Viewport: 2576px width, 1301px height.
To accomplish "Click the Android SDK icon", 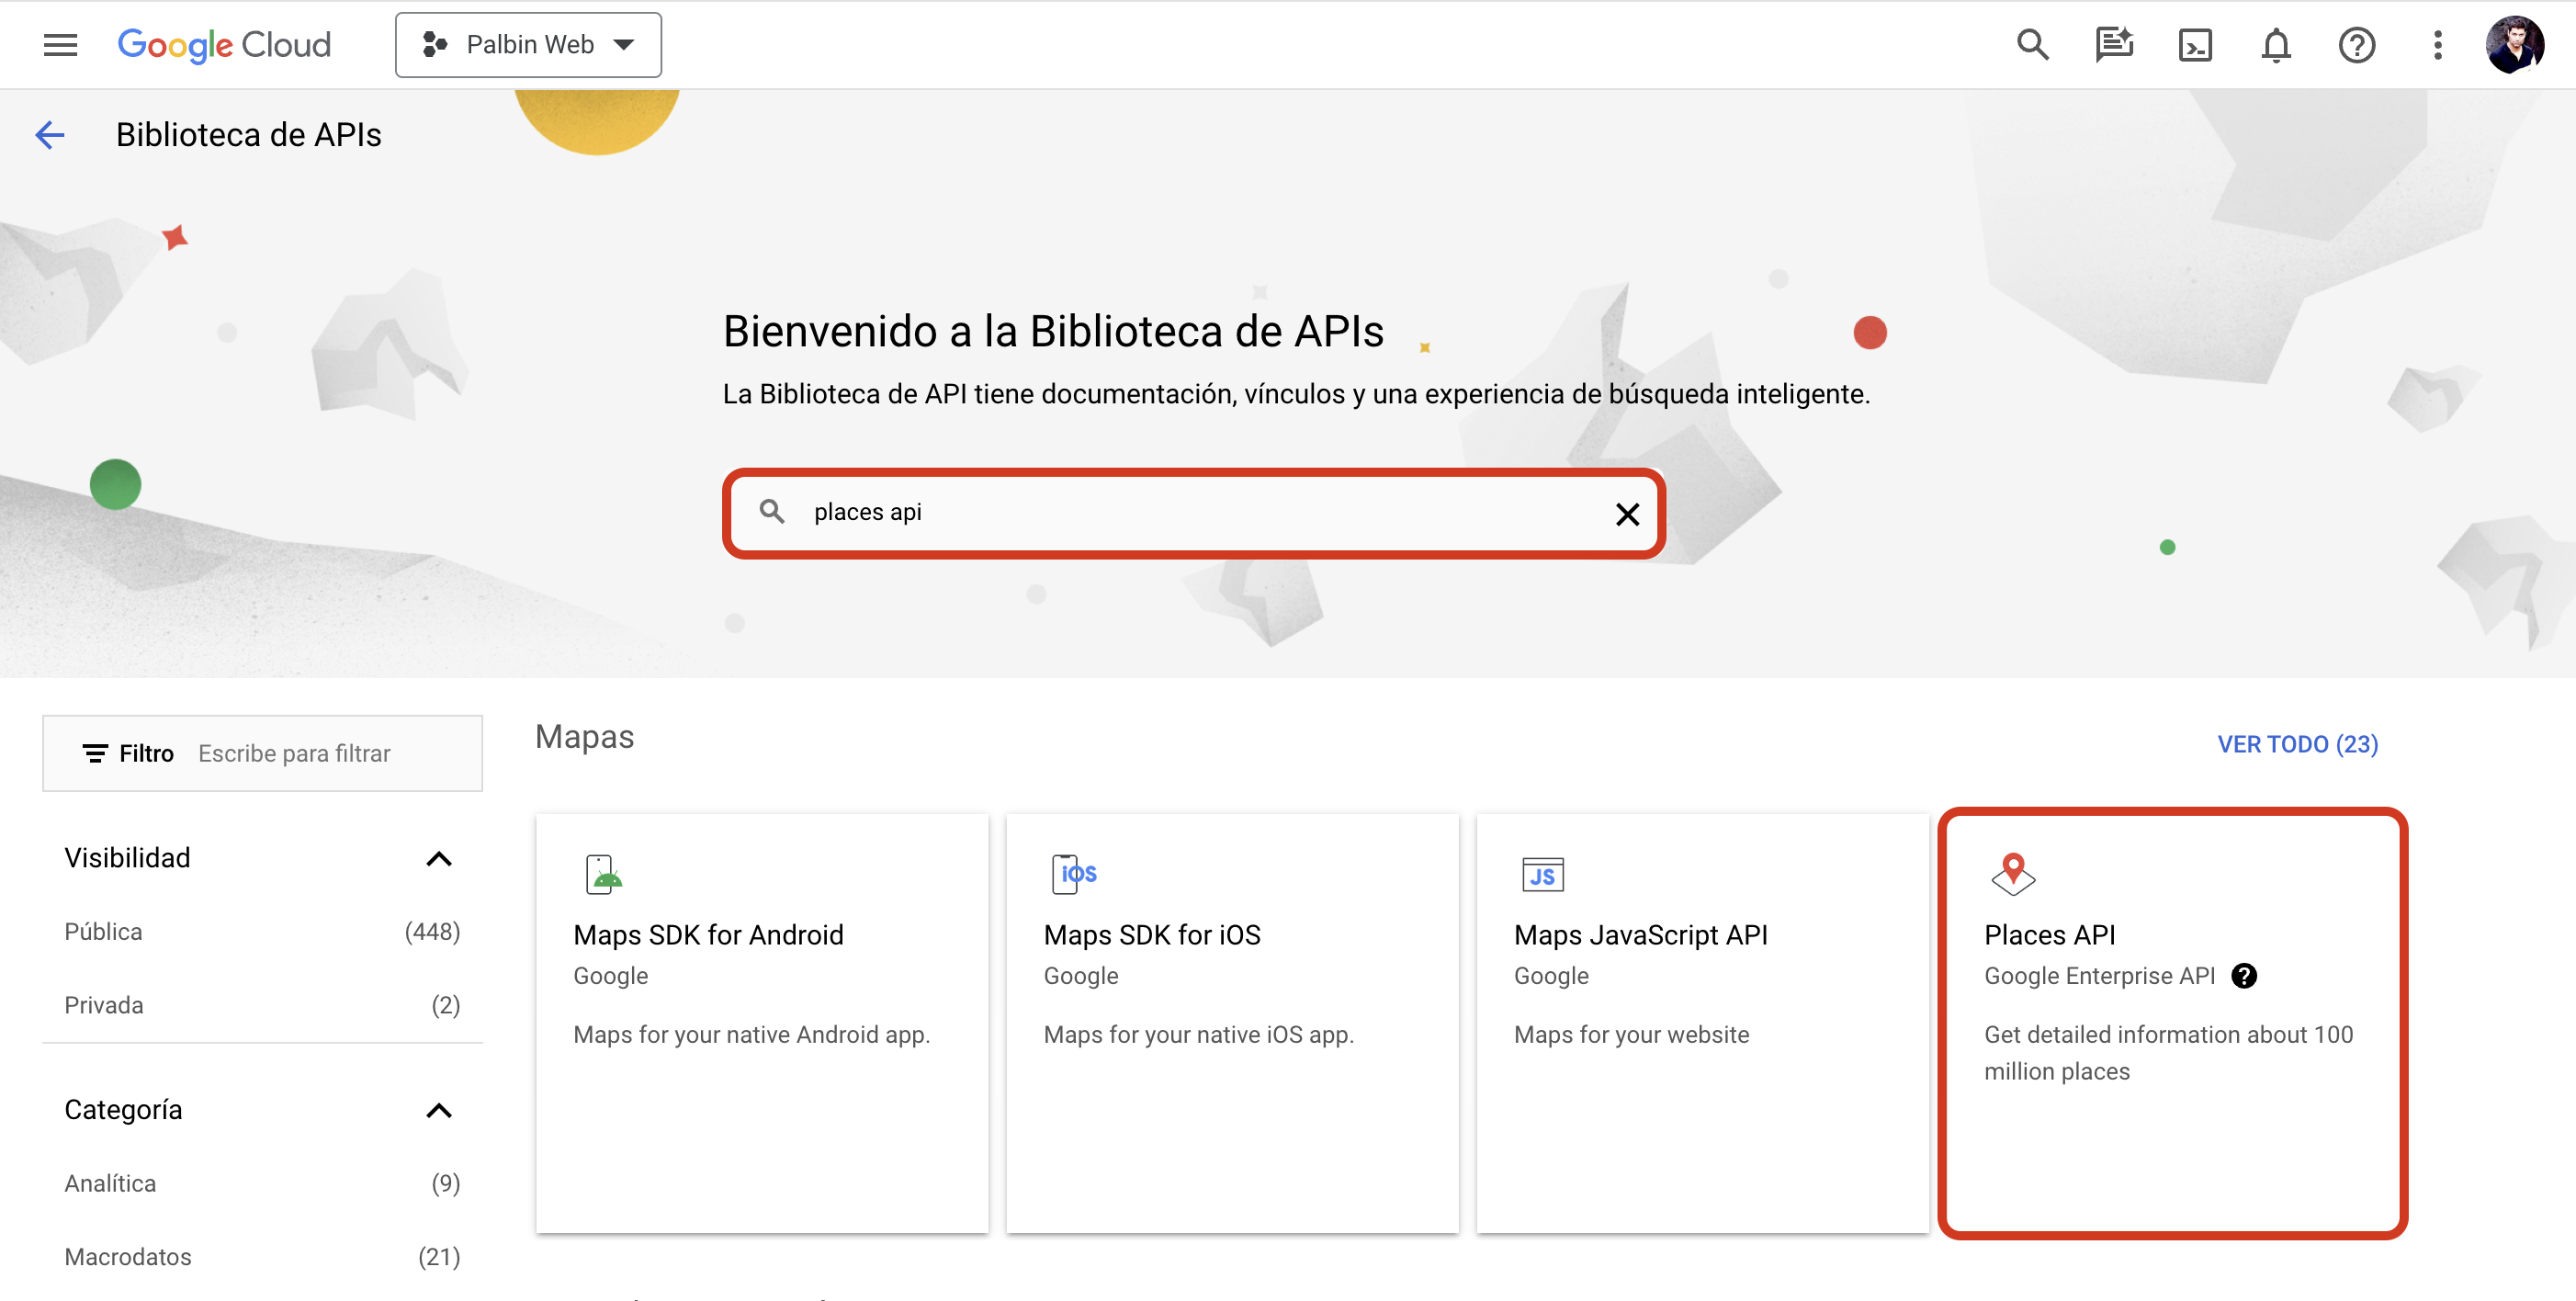I will (x=603, y=874).
